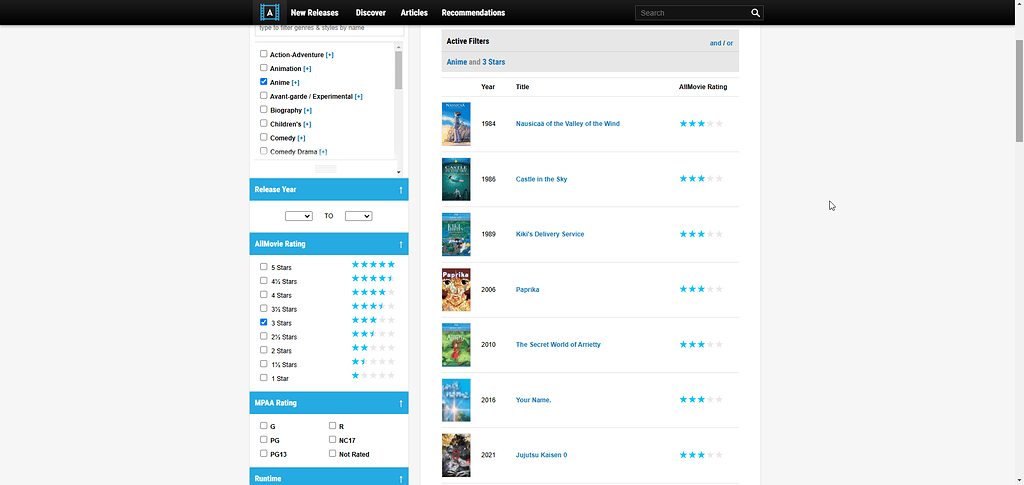
Task: Open Nausicaa of the Valley of the Wind
Action: click(568, 124)
